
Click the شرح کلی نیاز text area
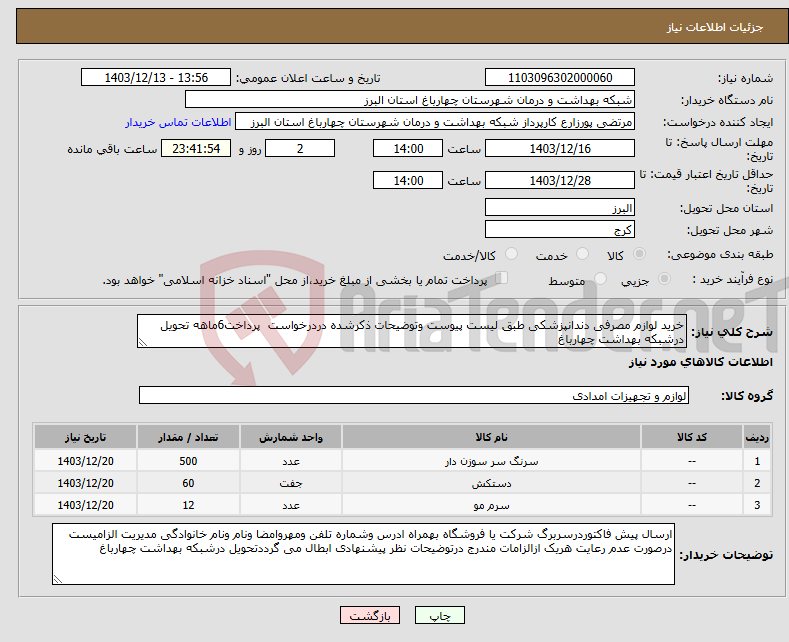(412, 331)
